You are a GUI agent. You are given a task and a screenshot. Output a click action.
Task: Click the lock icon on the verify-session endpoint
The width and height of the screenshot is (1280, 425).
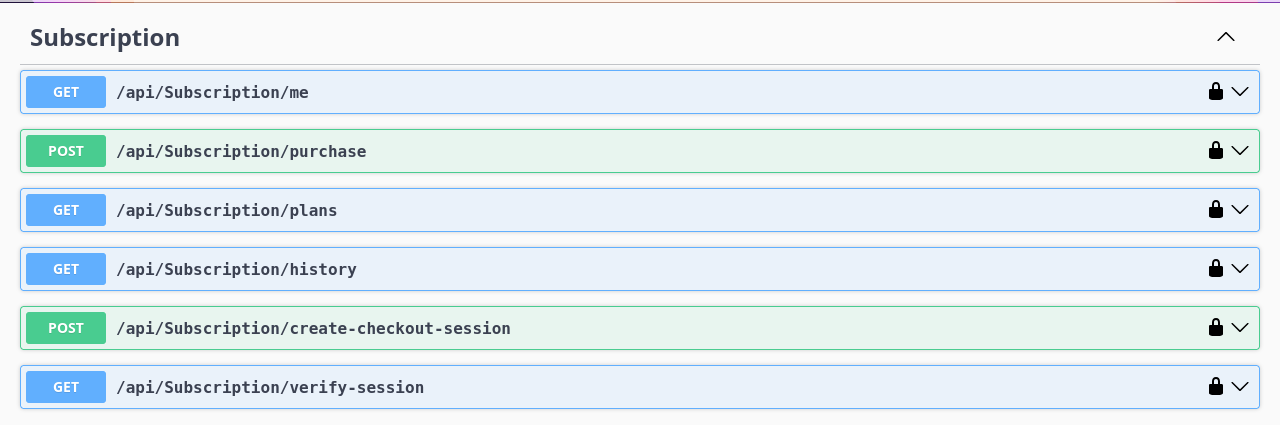pyautogui.click(x=1216, y=387)
